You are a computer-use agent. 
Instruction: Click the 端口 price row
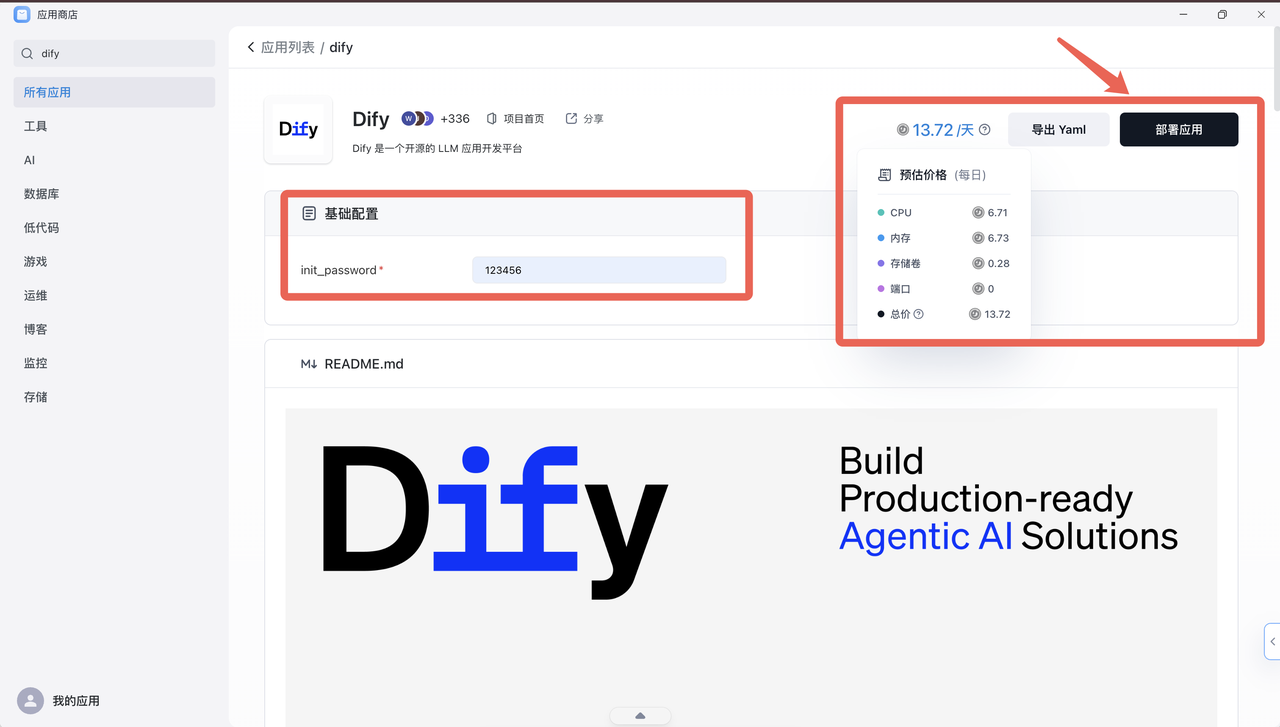coord(943,289)
